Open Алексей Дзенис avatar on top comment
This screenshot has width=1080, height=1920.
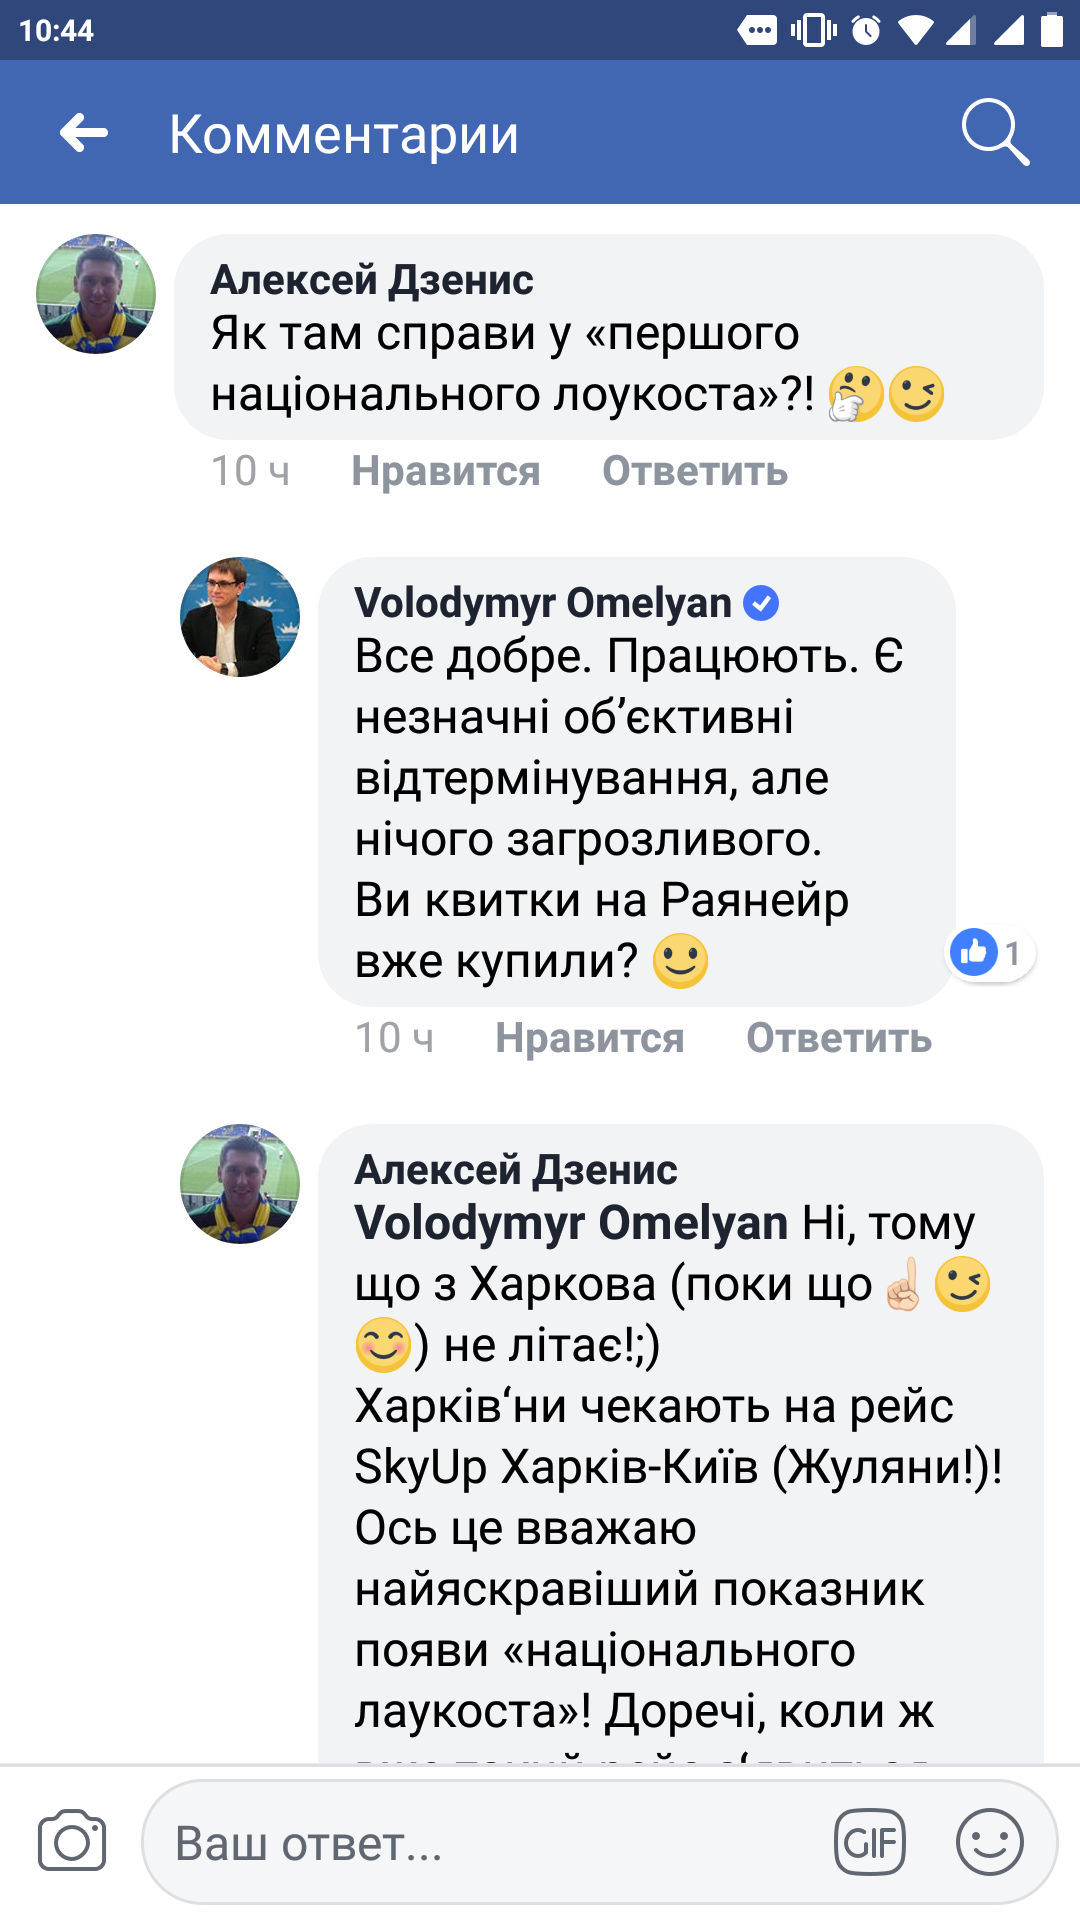96,294
